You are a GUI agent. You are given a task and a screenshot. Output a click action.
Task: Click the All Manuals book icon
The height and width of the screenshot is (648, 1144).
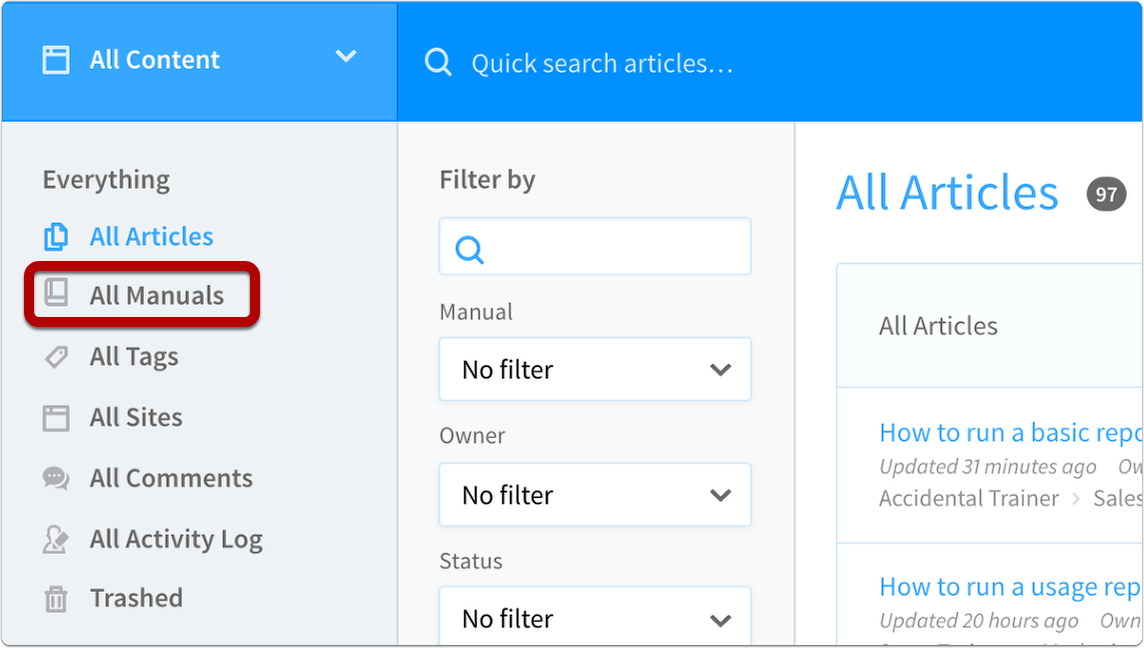click(56, 293)
